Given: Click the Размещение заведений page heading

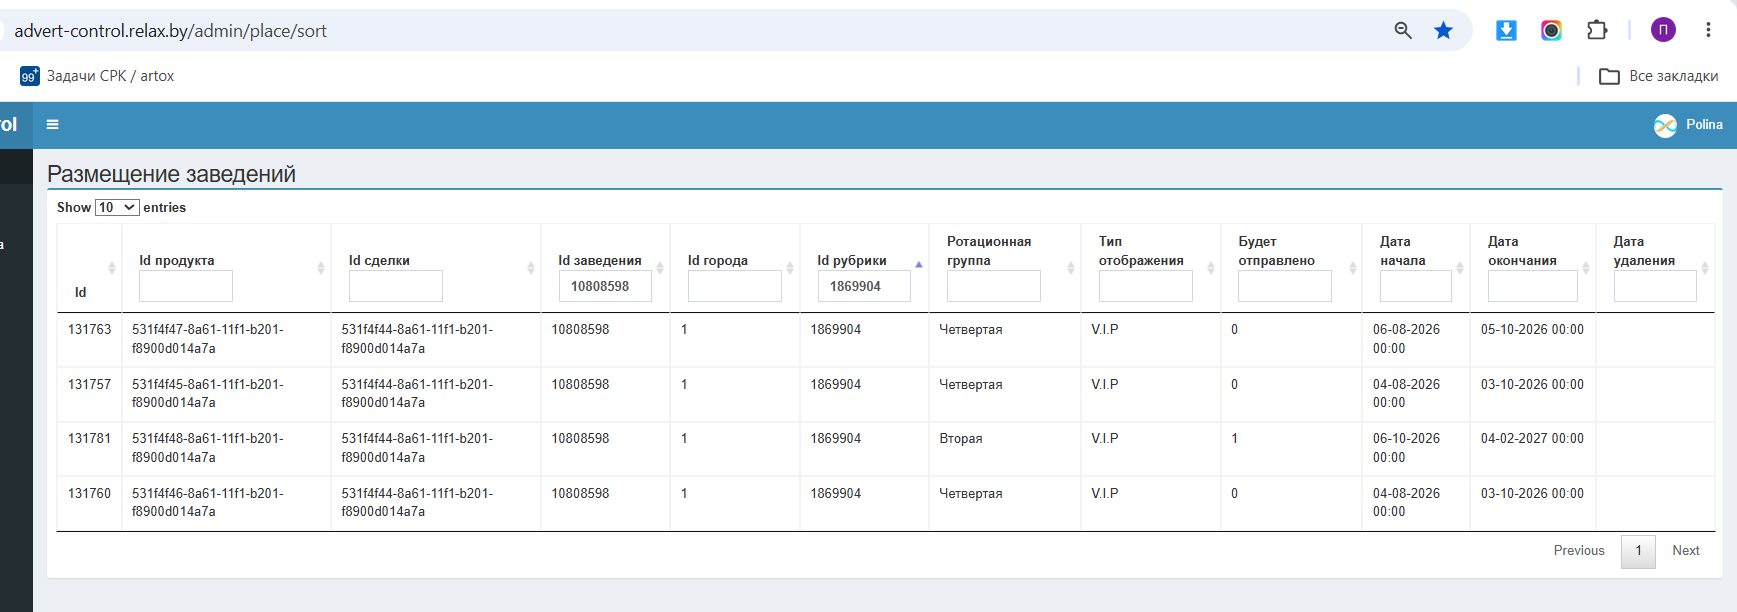Looking at the screenshot, I should 172,174.
